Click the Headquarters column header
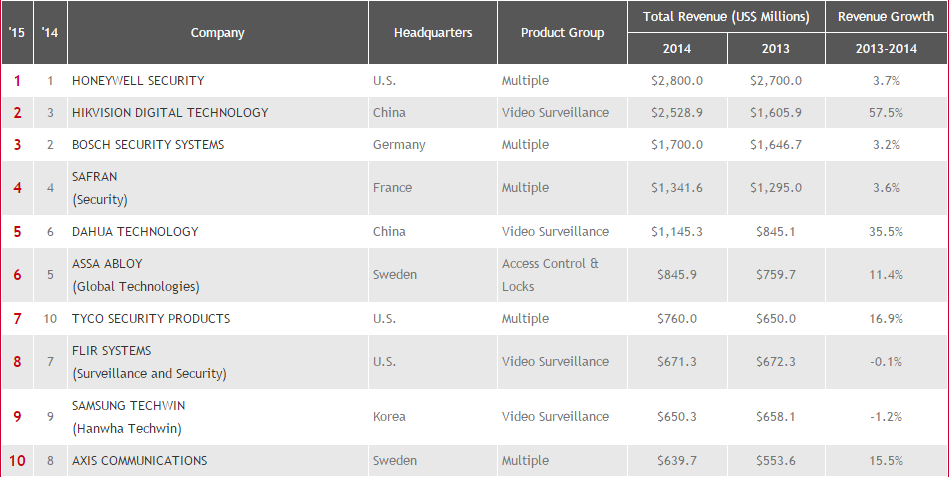The image size is (949, 477). (x=433, y=33)
